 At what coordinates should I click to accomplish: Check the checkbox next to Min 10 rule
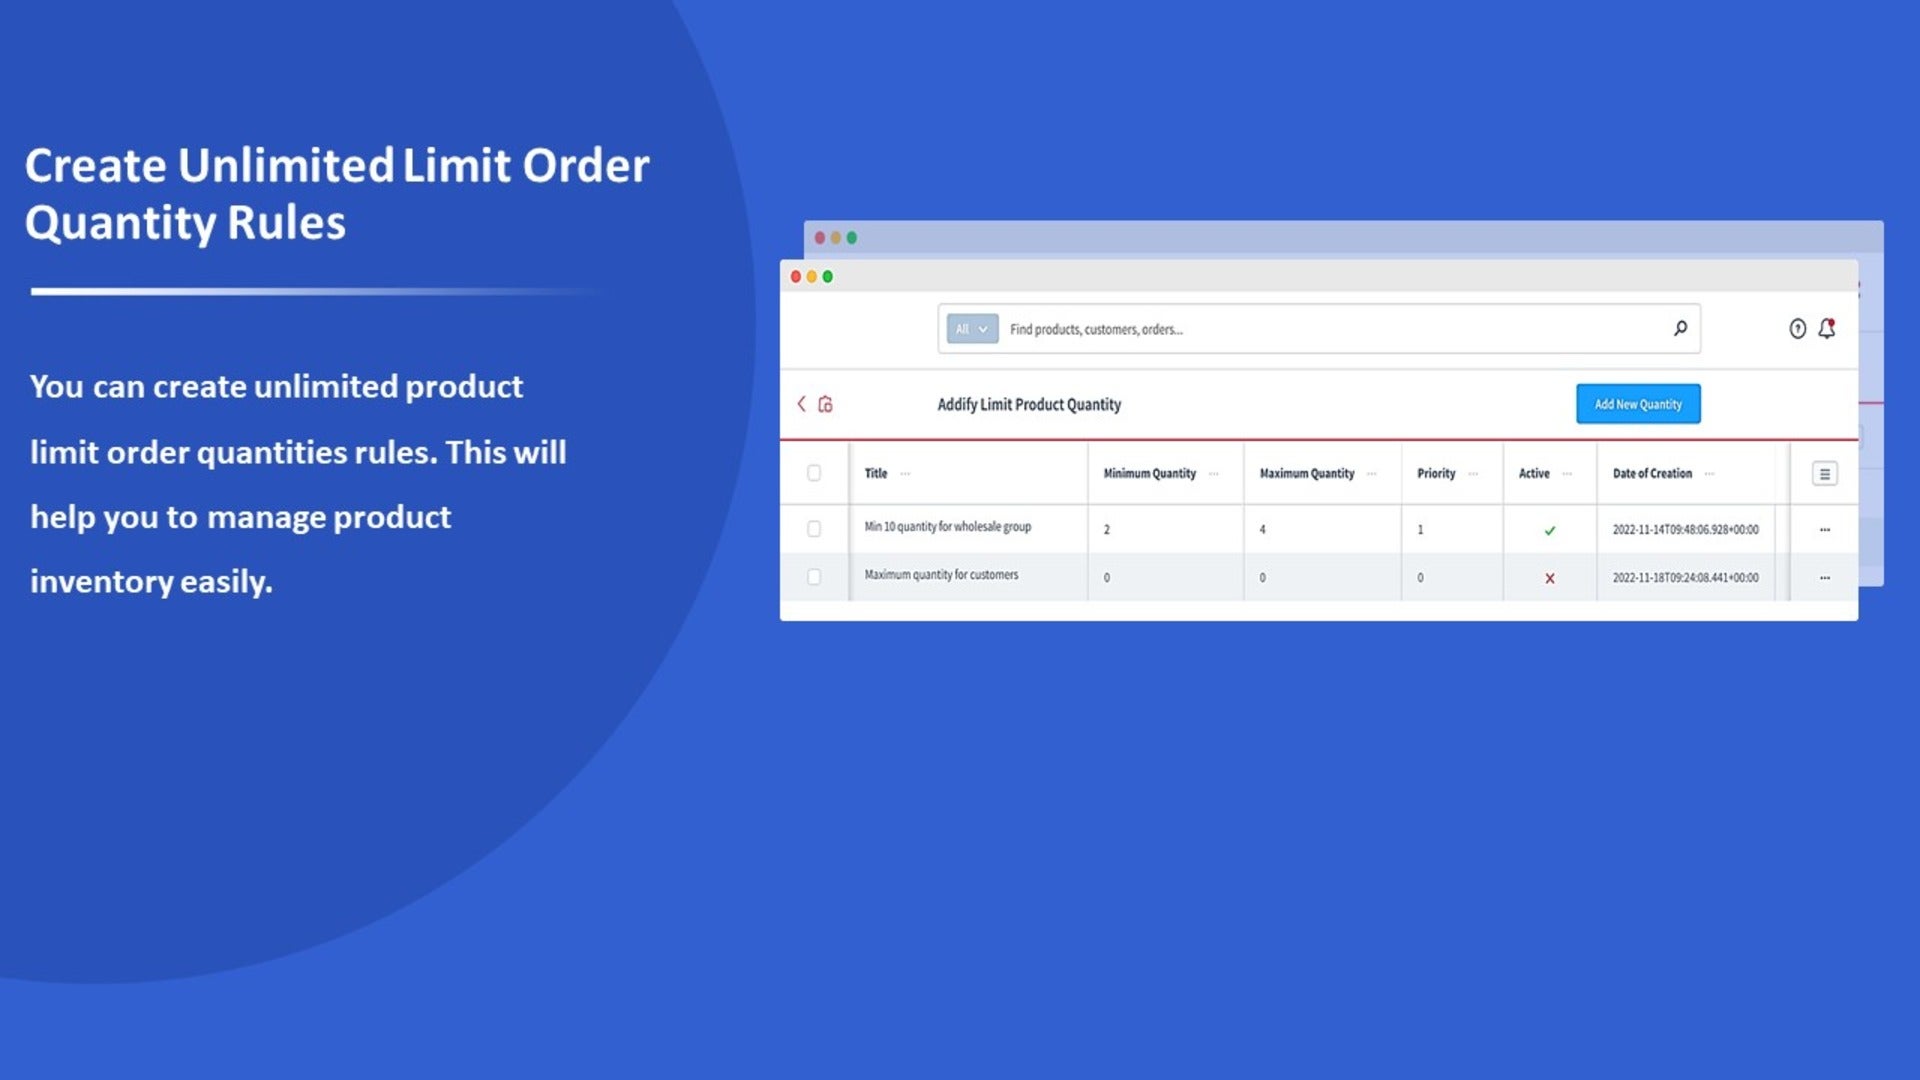point(815,527)
